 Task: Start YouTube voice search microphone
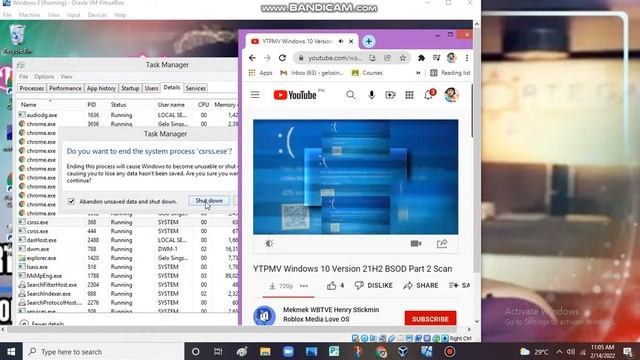coord(371,95)
